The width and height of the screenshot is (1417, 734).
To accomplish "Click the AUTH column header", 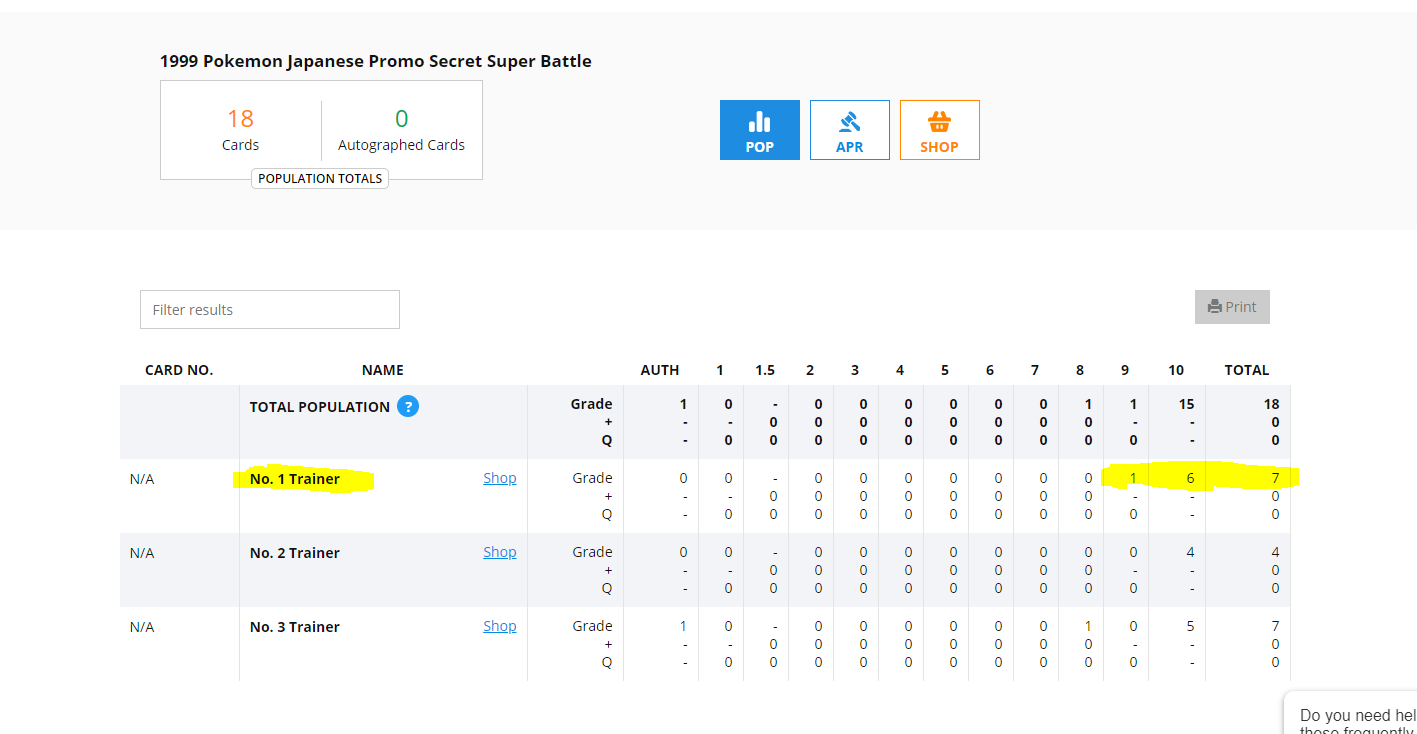I will [660, 370].
